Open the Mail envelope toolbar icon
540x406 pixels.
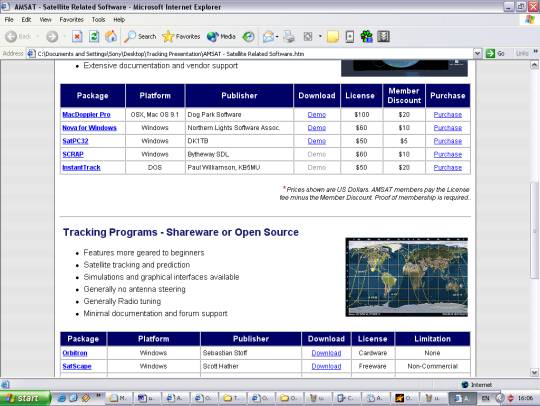269,37
